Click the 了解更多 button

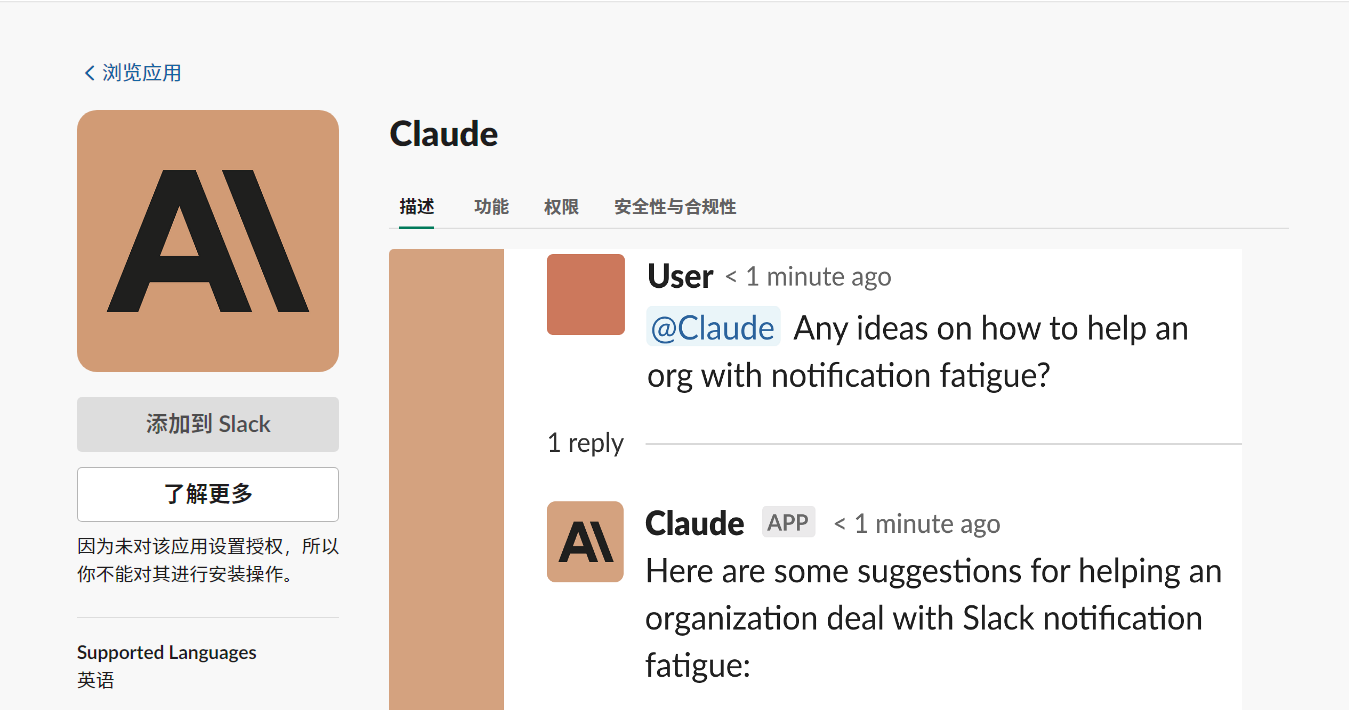pos(208,494)
